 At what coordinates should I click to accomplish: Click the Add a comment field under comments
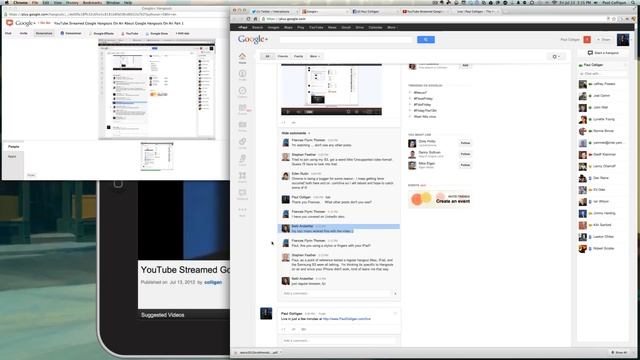337,293
